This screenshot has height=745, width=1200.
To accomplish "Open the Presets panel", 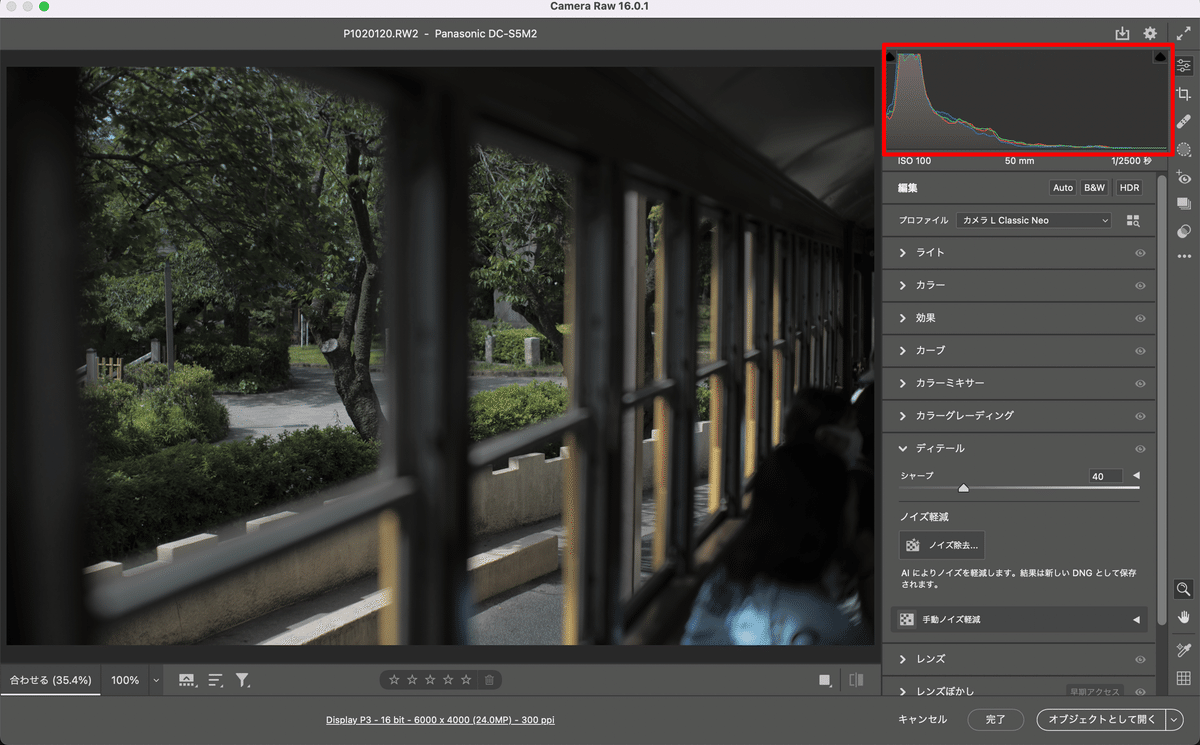I will (1184, 204).
